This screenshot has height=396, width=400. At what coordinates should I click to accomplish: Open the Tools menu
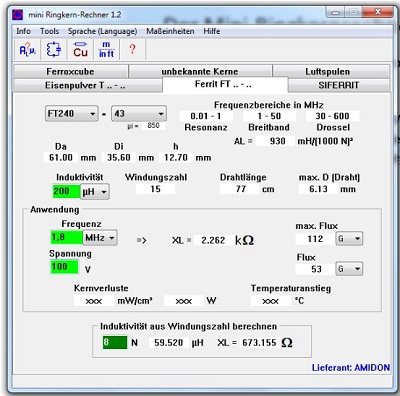coord(49,31)
